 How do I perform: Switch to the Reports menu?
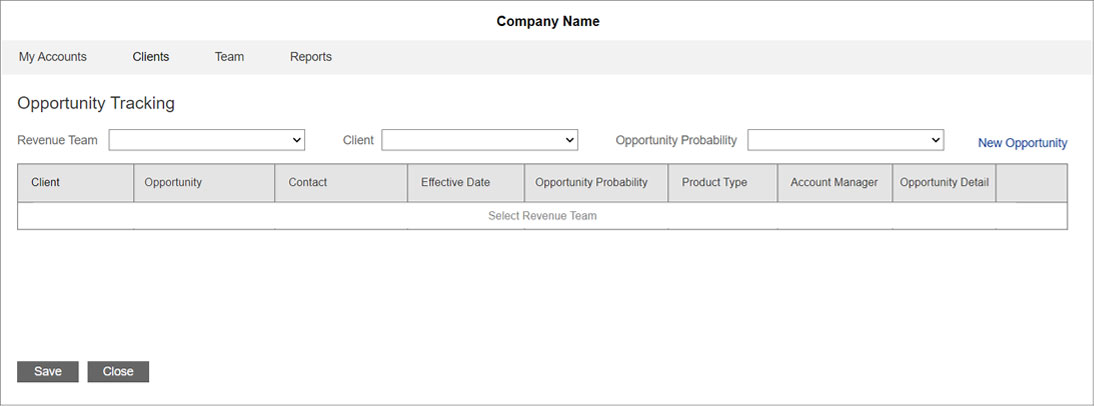pyautogui.click(x=311, y=57)
